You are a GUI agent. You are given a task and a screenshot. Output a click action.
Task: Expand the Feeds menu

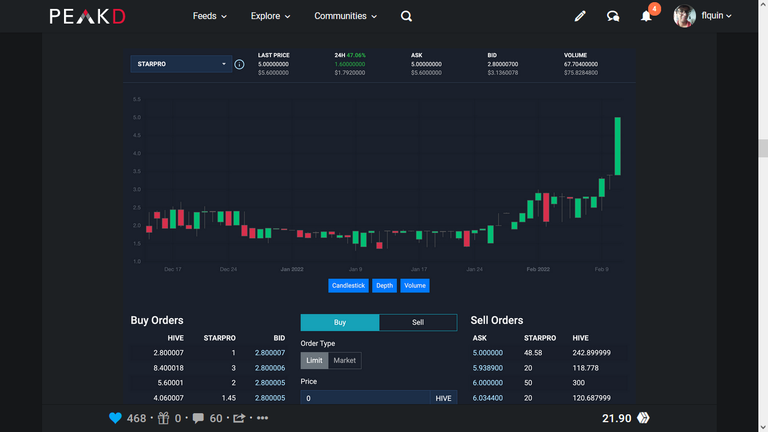click(x=210, y=16)
